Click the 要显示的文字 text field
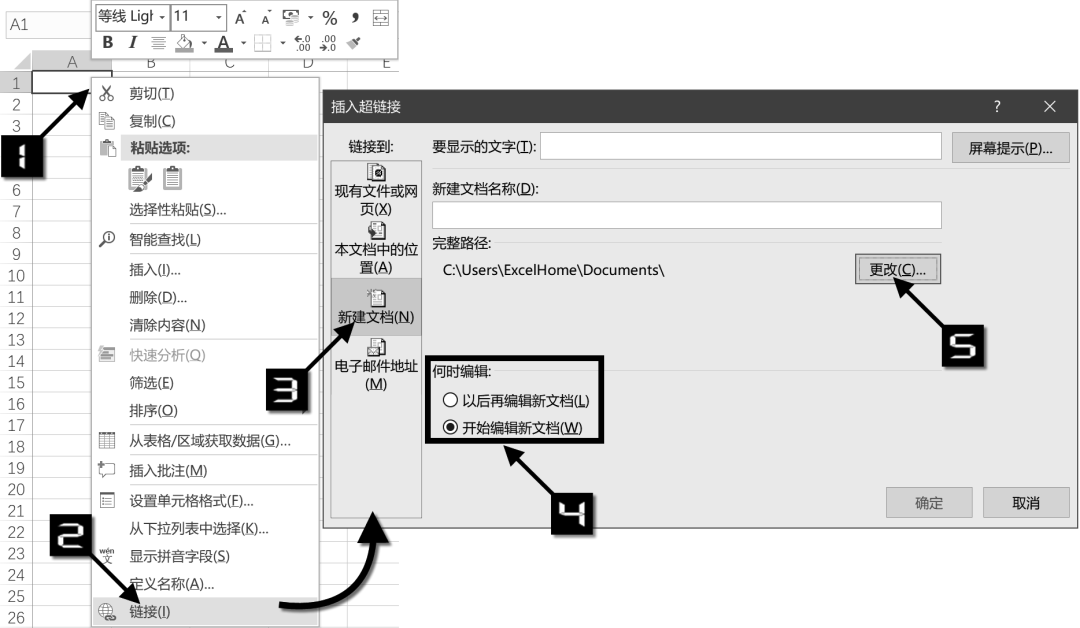Image resolution: width=1080 pixels, height=628 pixels. coord(740,146)
